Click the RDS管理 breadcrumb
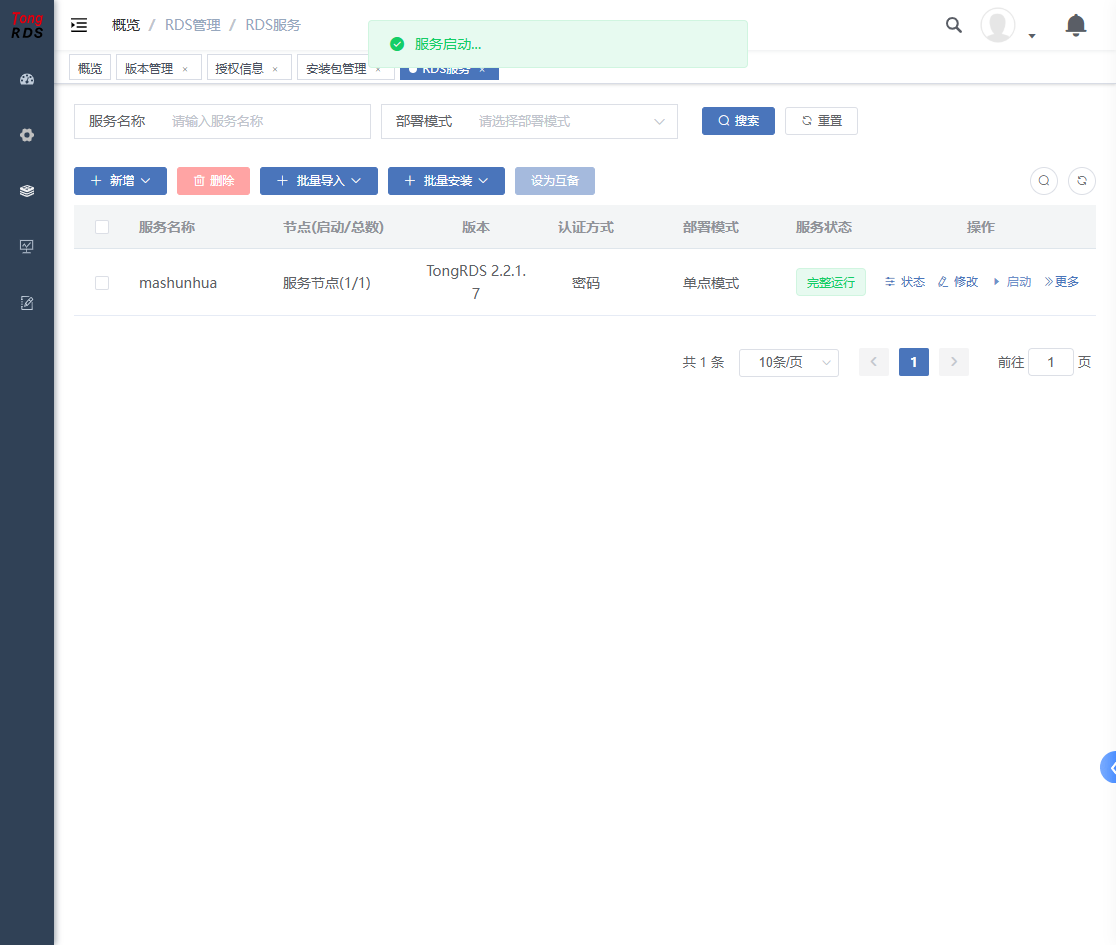 click(193, 25)
